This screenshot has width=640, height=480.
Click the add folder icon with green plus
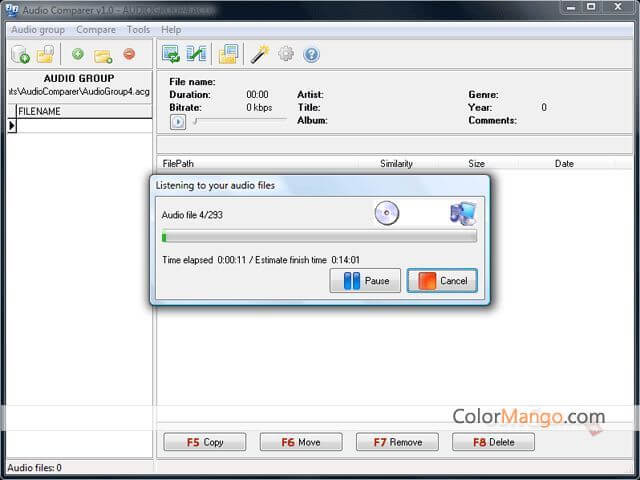tap(103, 56)
